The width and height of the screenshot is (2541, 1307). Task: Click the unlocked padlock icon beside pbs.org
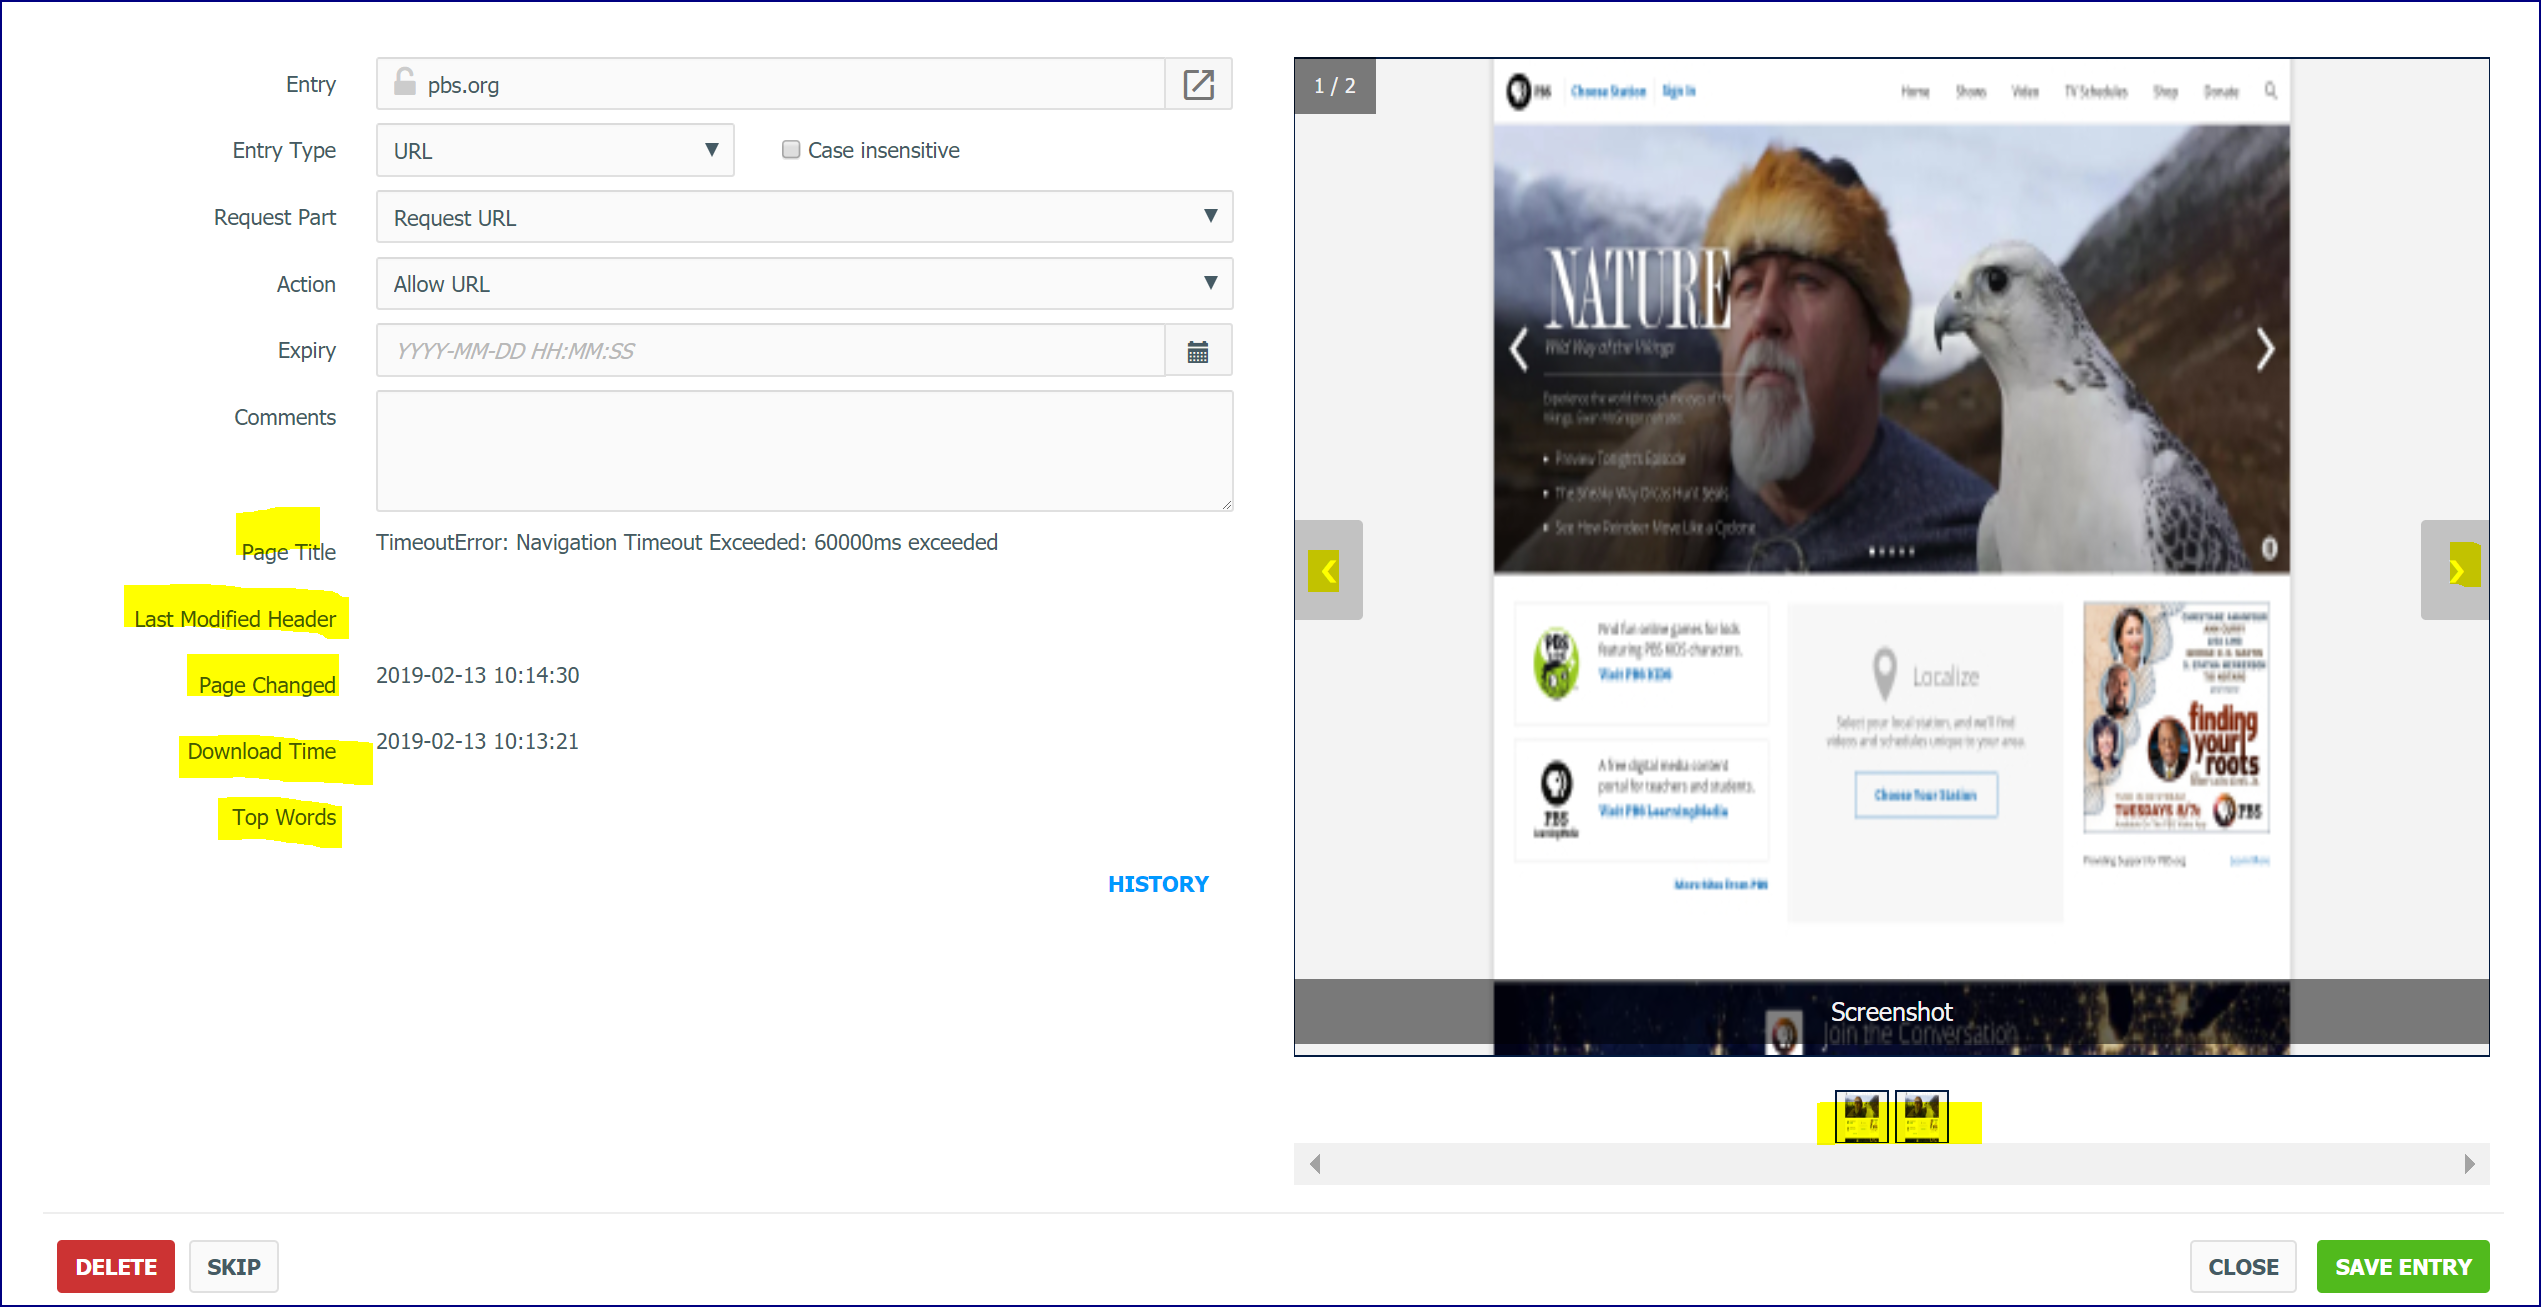point(404,82)
